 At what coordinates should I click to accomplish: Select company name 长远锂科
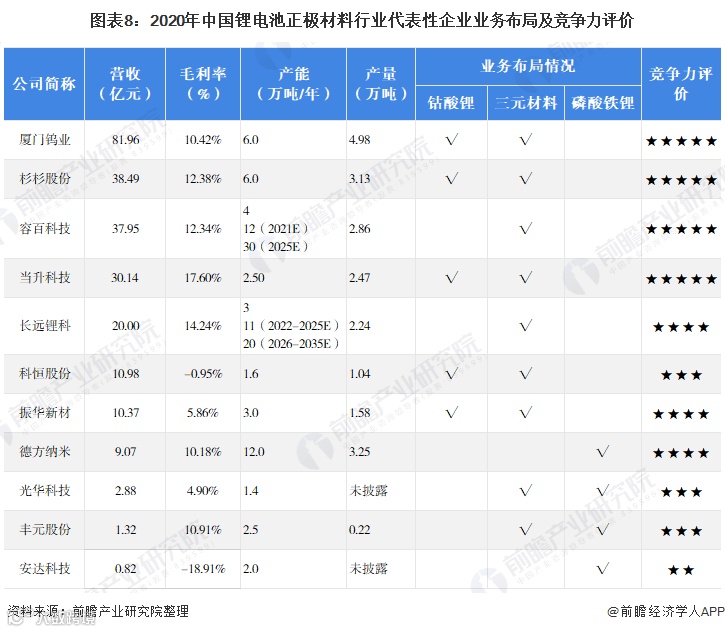[44, 325]
